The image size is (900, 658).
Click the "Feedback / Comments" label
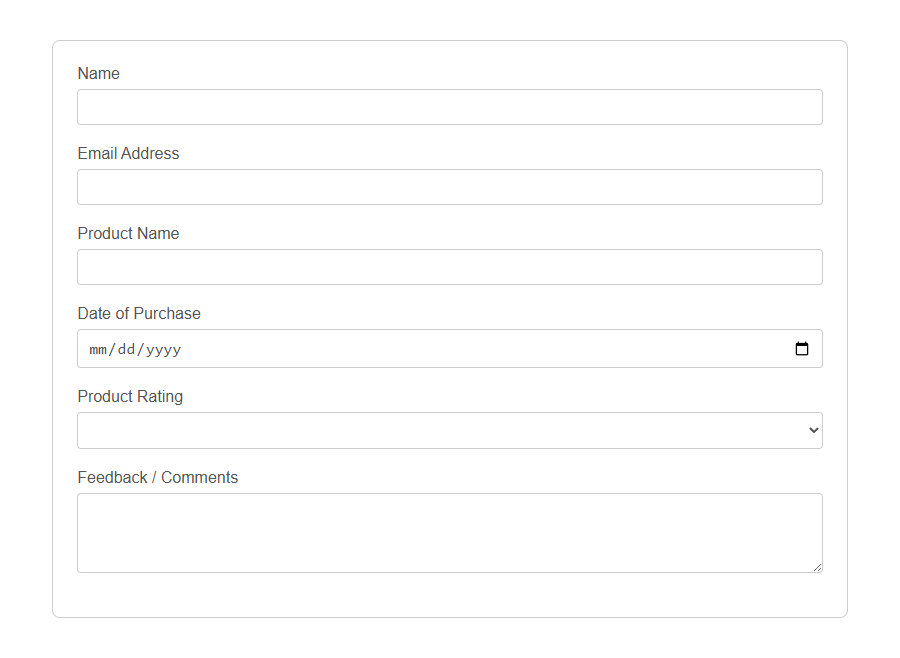pyautogui.click(x=157, y=478)
